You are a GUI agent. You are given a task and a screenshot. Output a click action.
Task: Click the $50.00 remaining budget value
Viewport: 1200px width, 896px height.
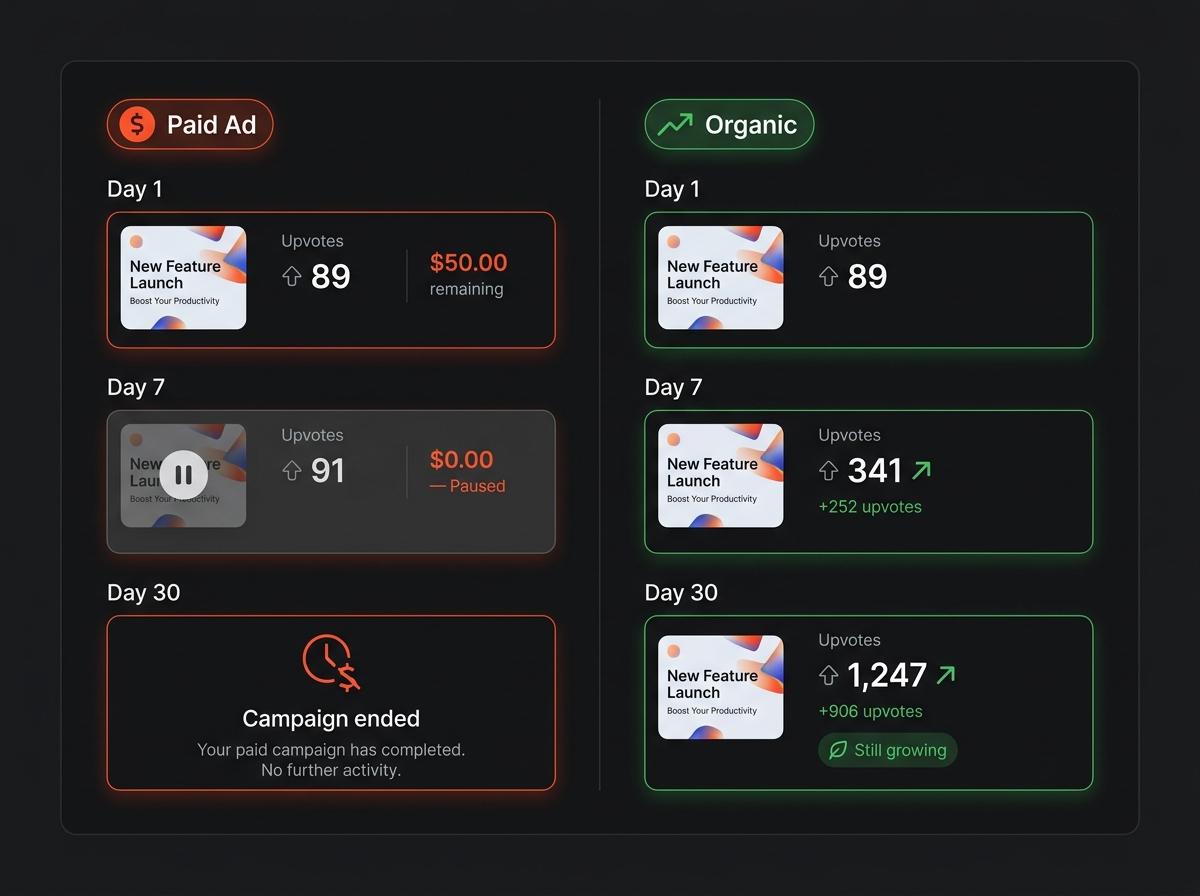click(x=469, y=263)
